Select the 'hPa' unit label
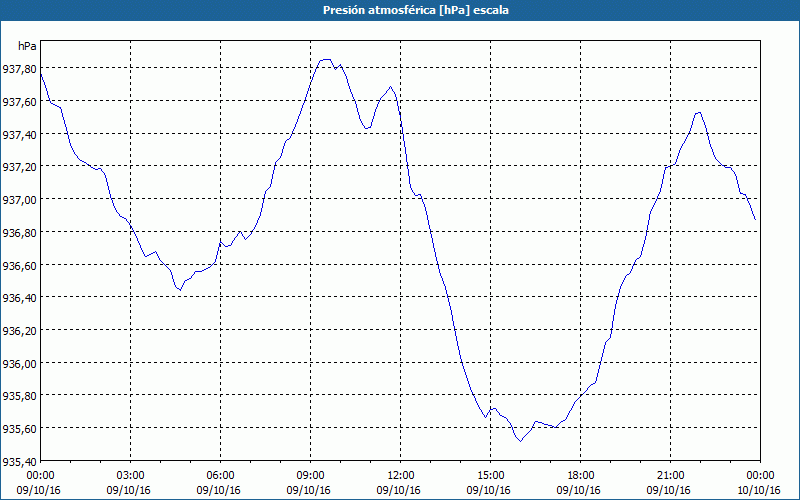The width and height of the screenshot is (800, 500). (x=28, y=46)
